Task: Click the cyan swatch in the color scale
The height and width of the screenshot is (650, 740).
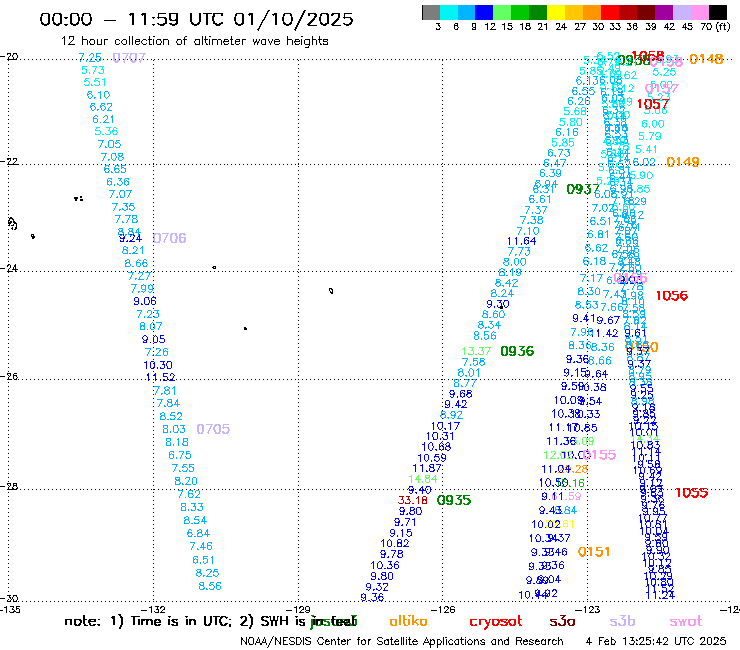Action: pyautogui.click(x=449, y=12)
